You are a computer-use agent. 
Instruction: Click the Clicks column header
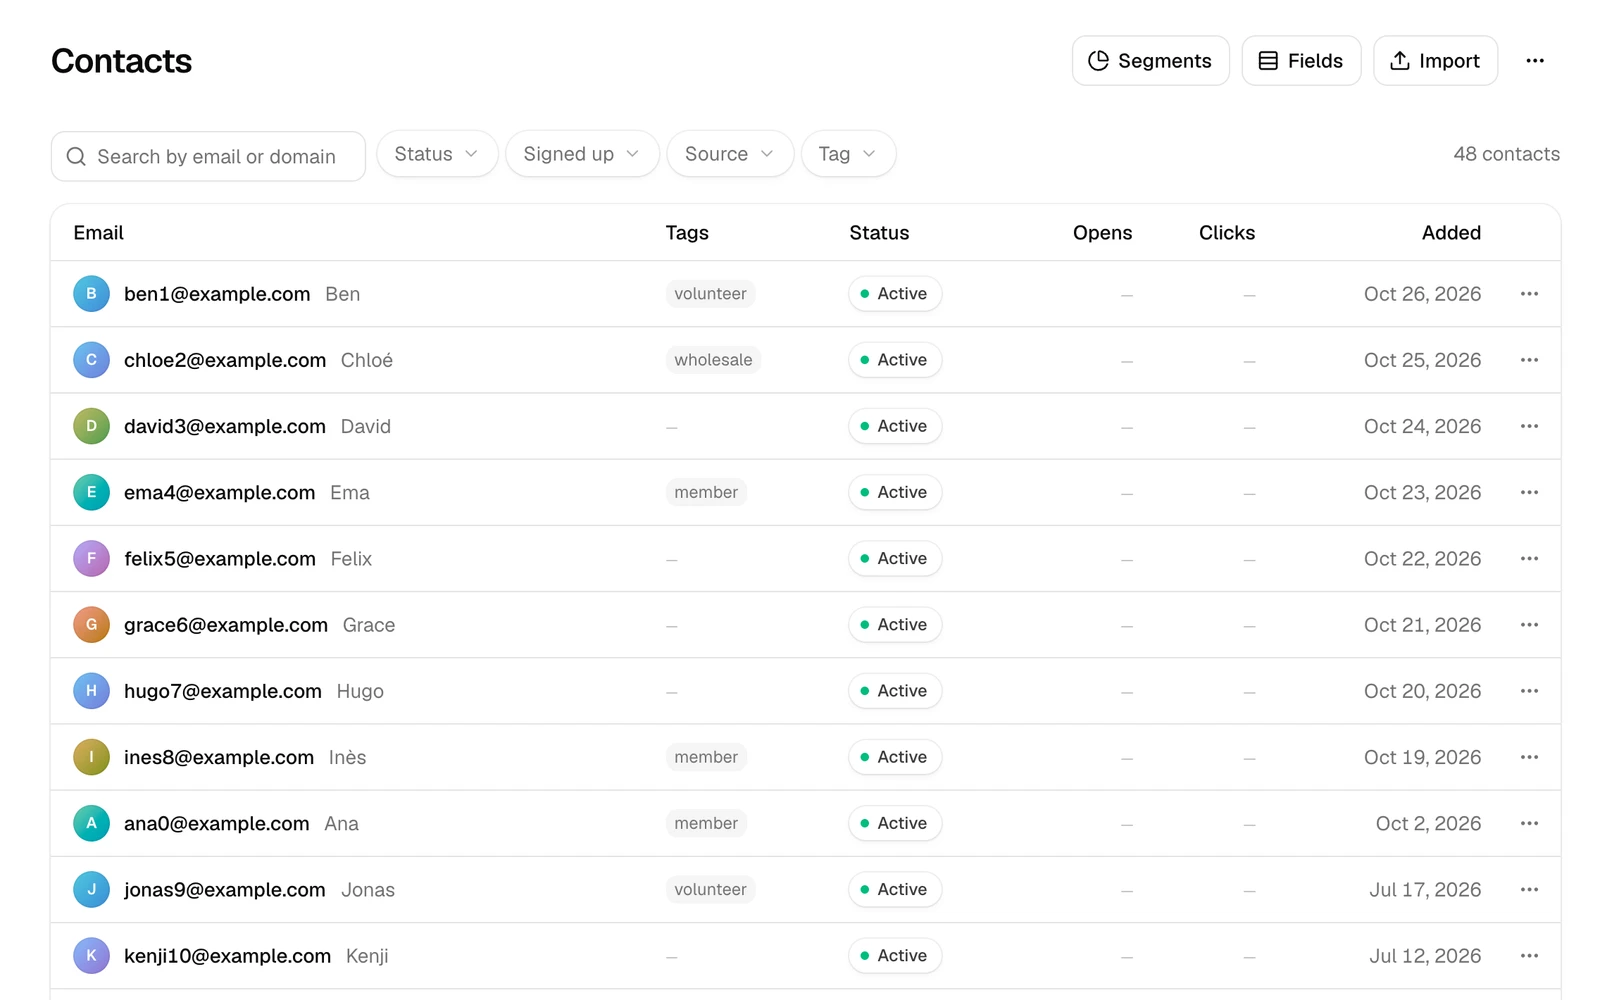coord(1227,233)
